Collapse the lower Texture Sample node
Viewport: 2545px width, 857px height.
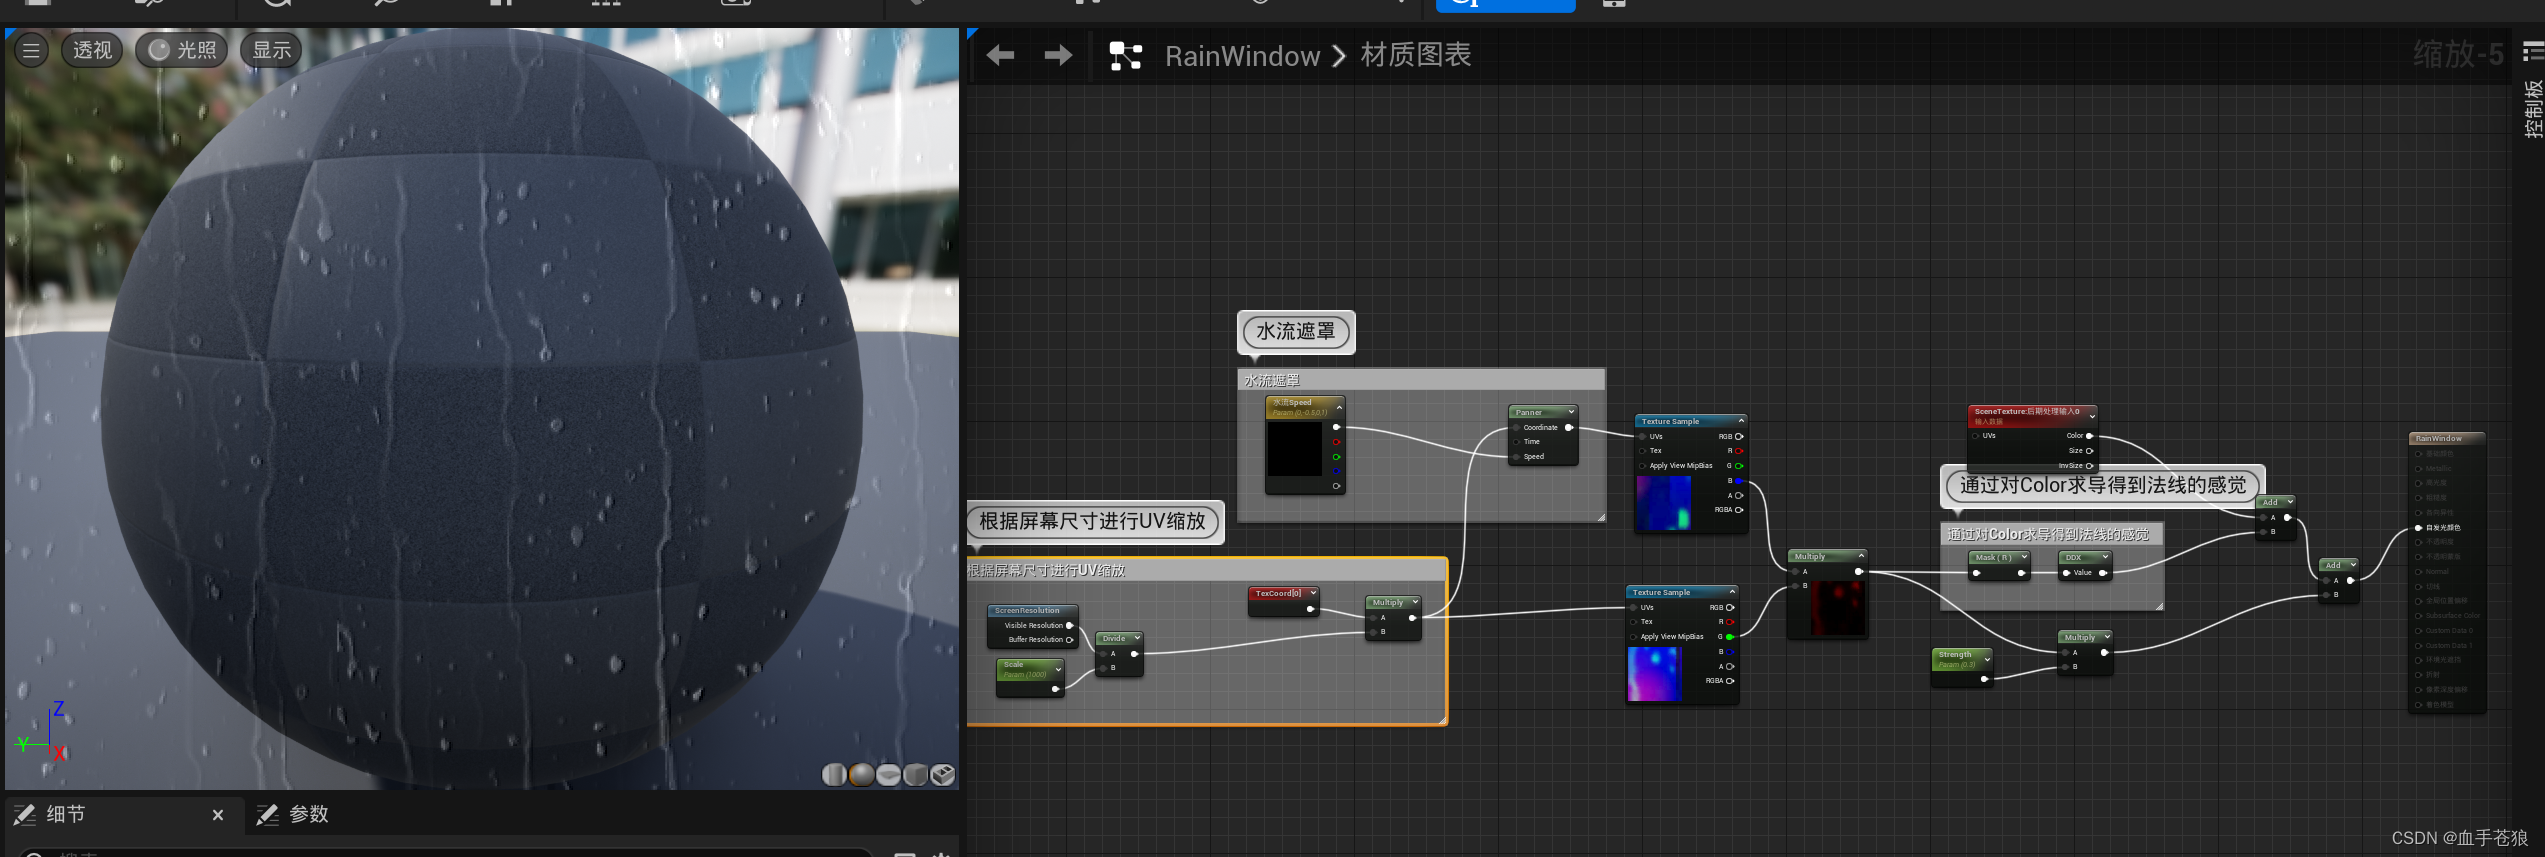[1732, 592]
